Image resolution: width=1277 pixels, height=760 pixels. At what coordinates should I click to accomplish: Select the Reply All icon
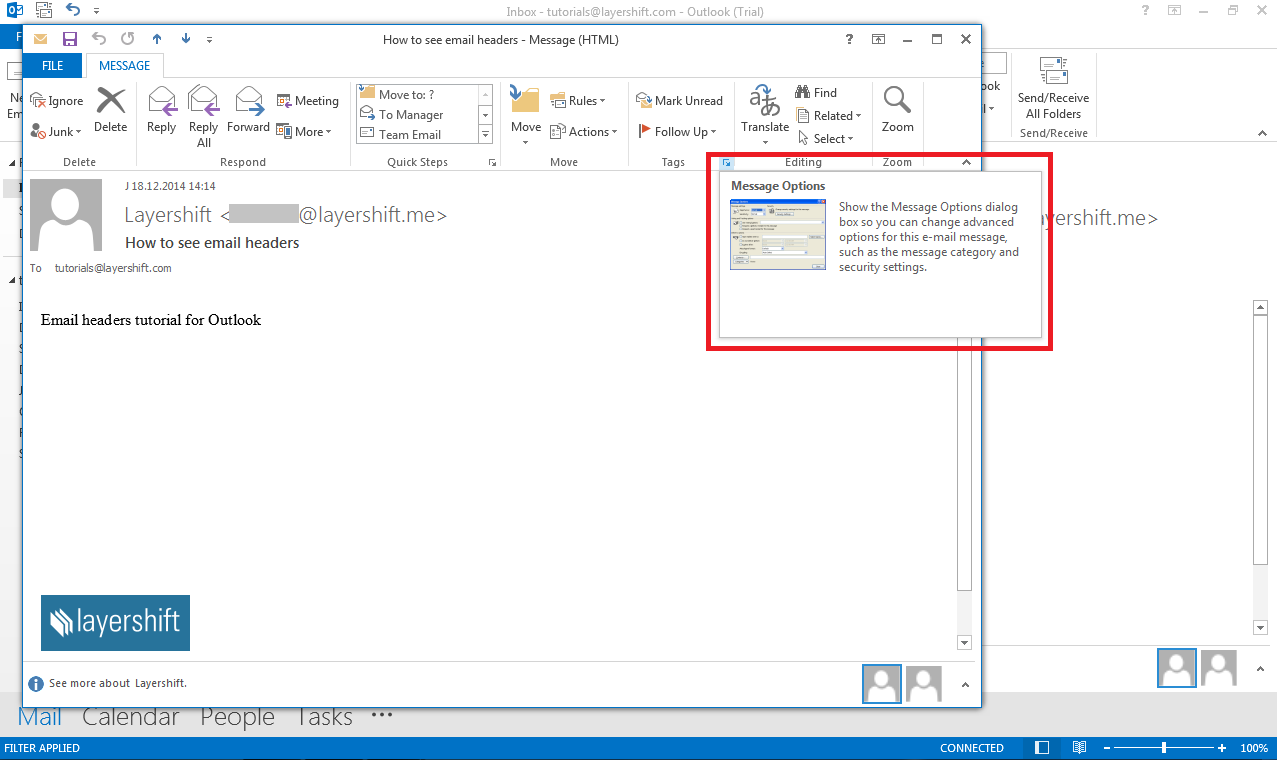tap(203, 108)
